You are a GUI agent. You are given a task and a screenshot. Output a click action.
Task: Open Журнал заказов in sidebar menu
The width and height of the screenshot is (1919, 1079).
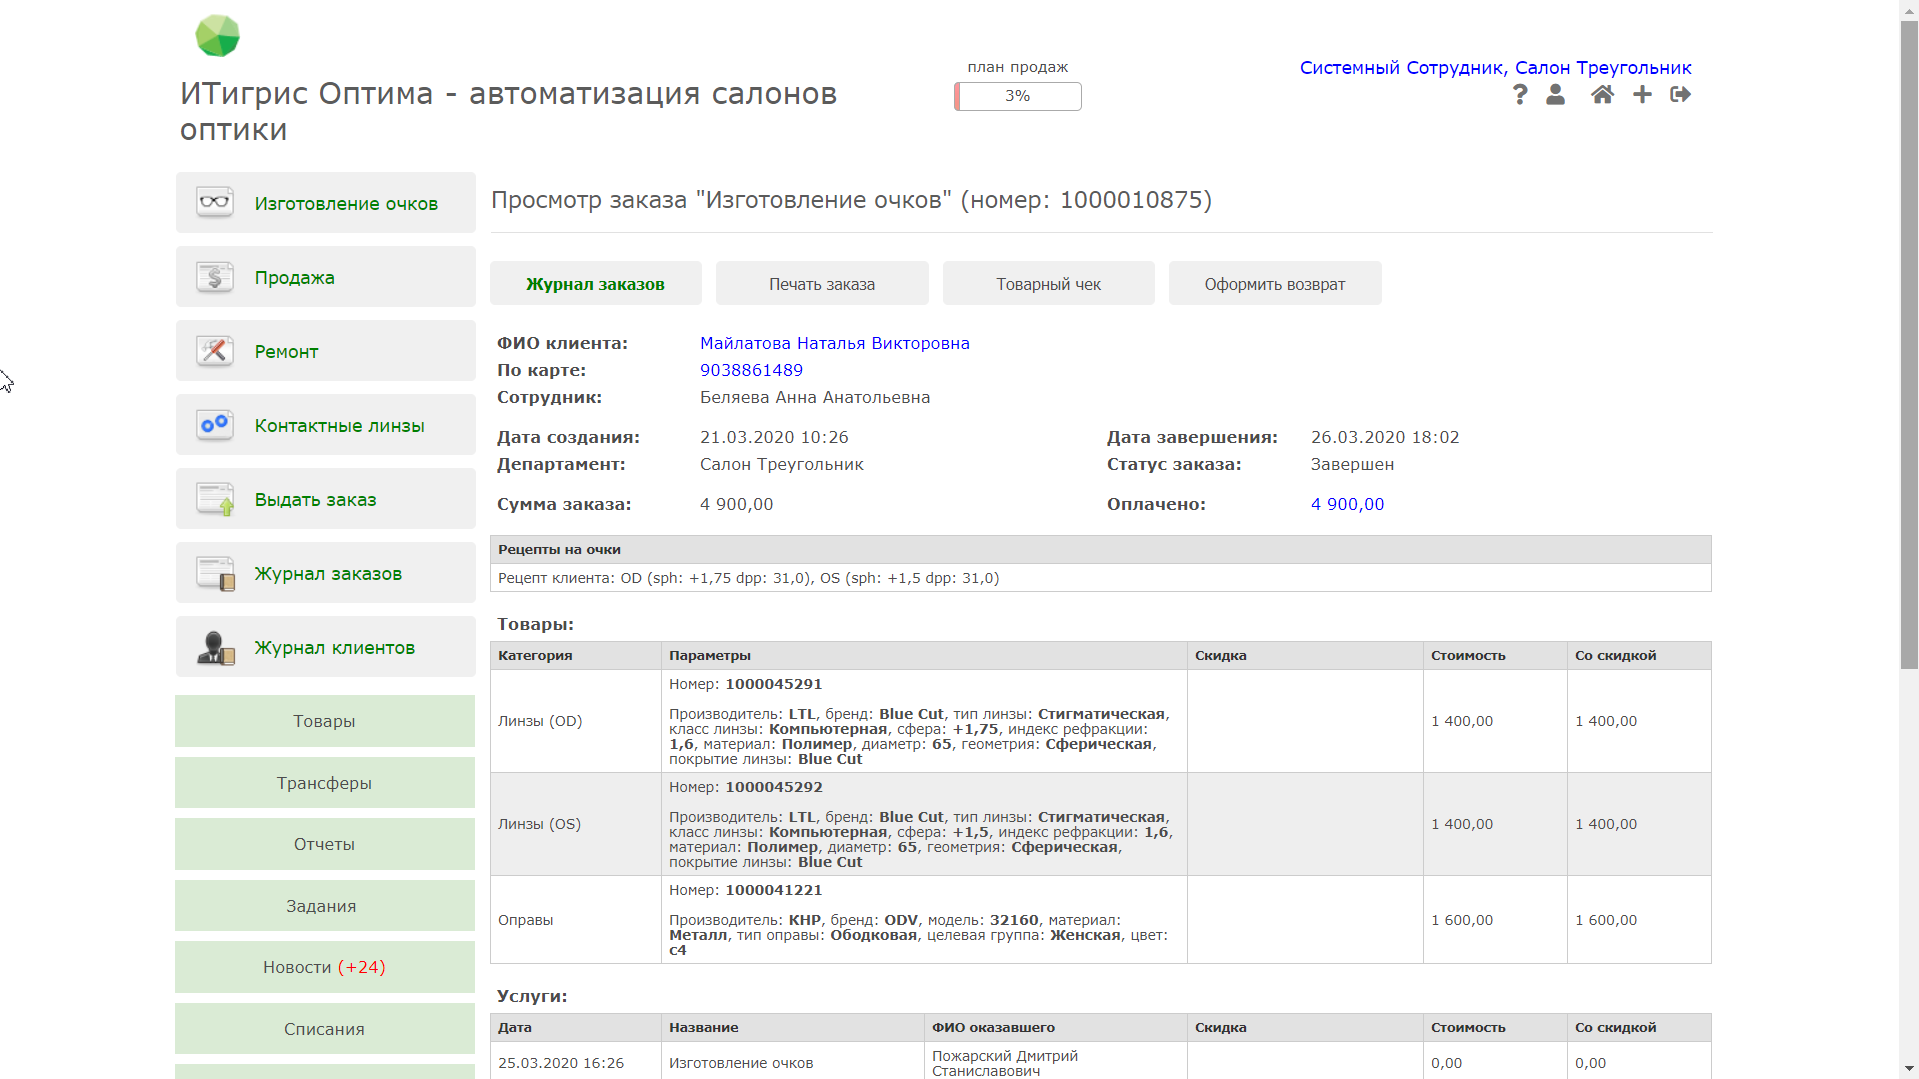[x=328, y=573]
